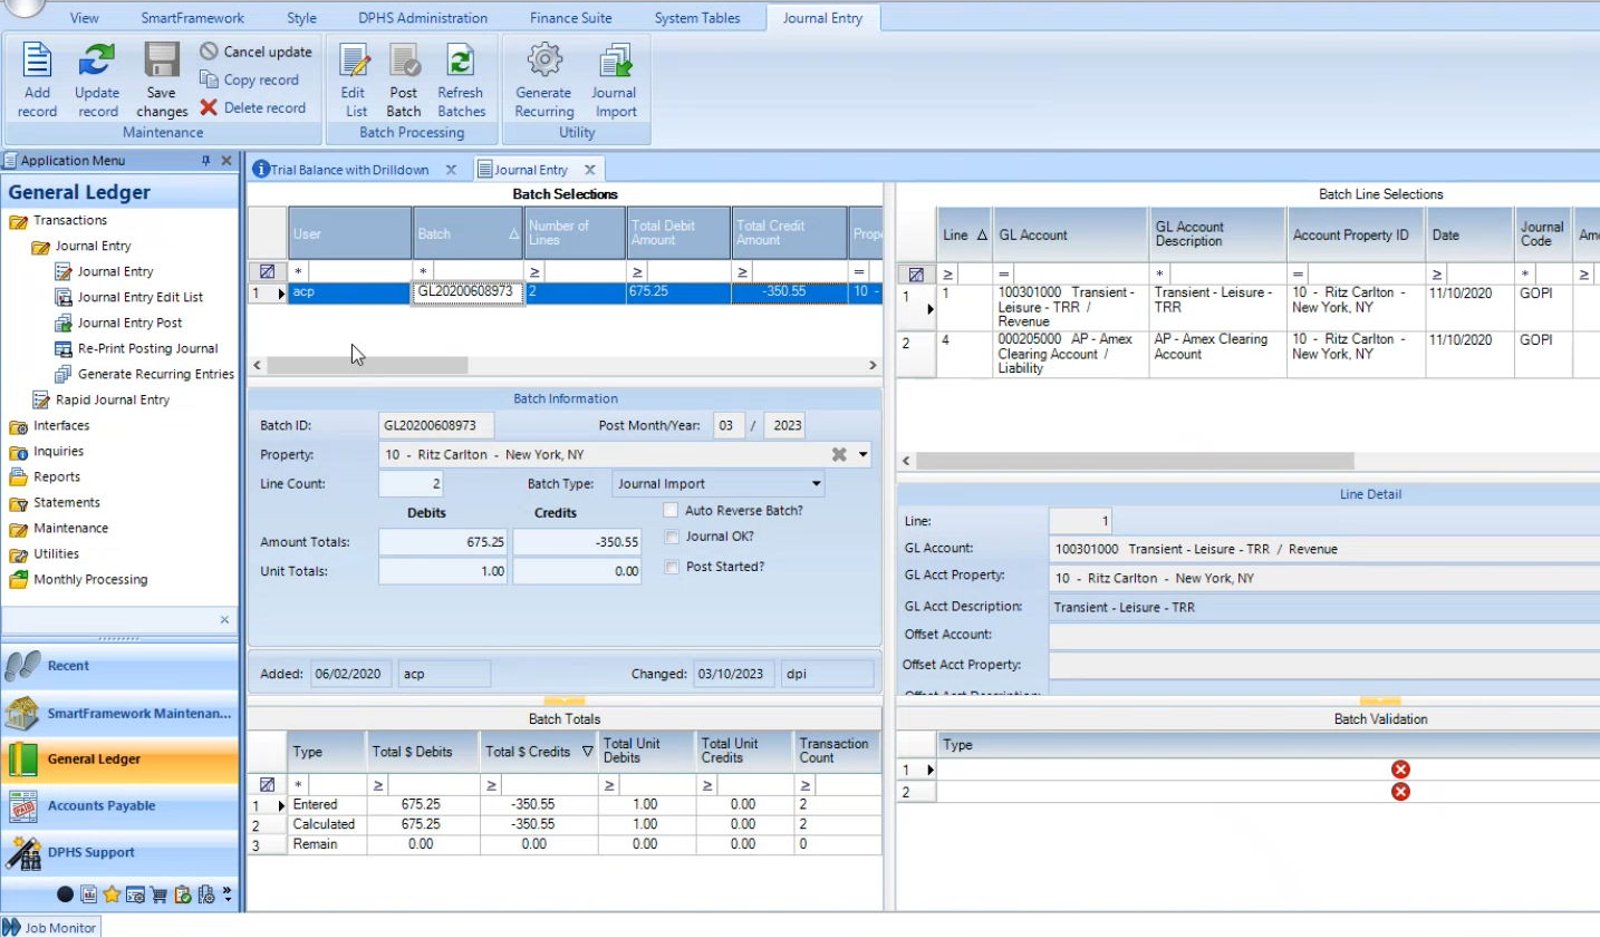The width and height of the screenshot is (1600, 937).
Task: Open Recent navigation section
Action: tap(120, 665)
